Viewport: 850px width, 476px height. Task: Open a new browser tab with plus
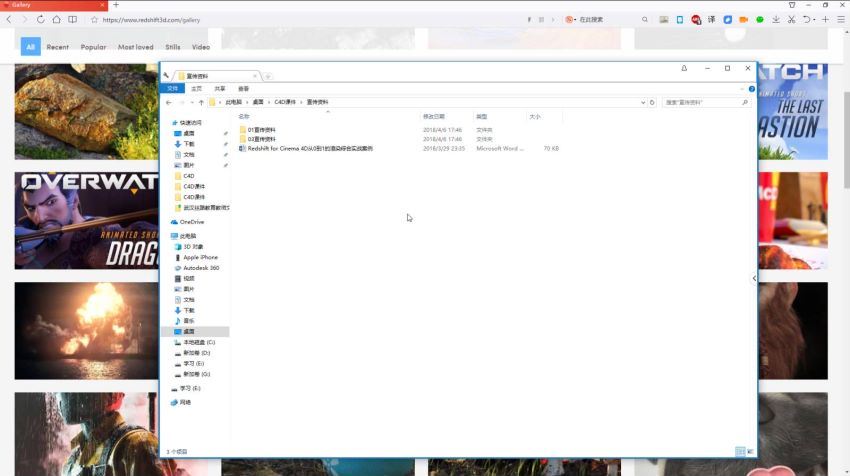[115, 5]
